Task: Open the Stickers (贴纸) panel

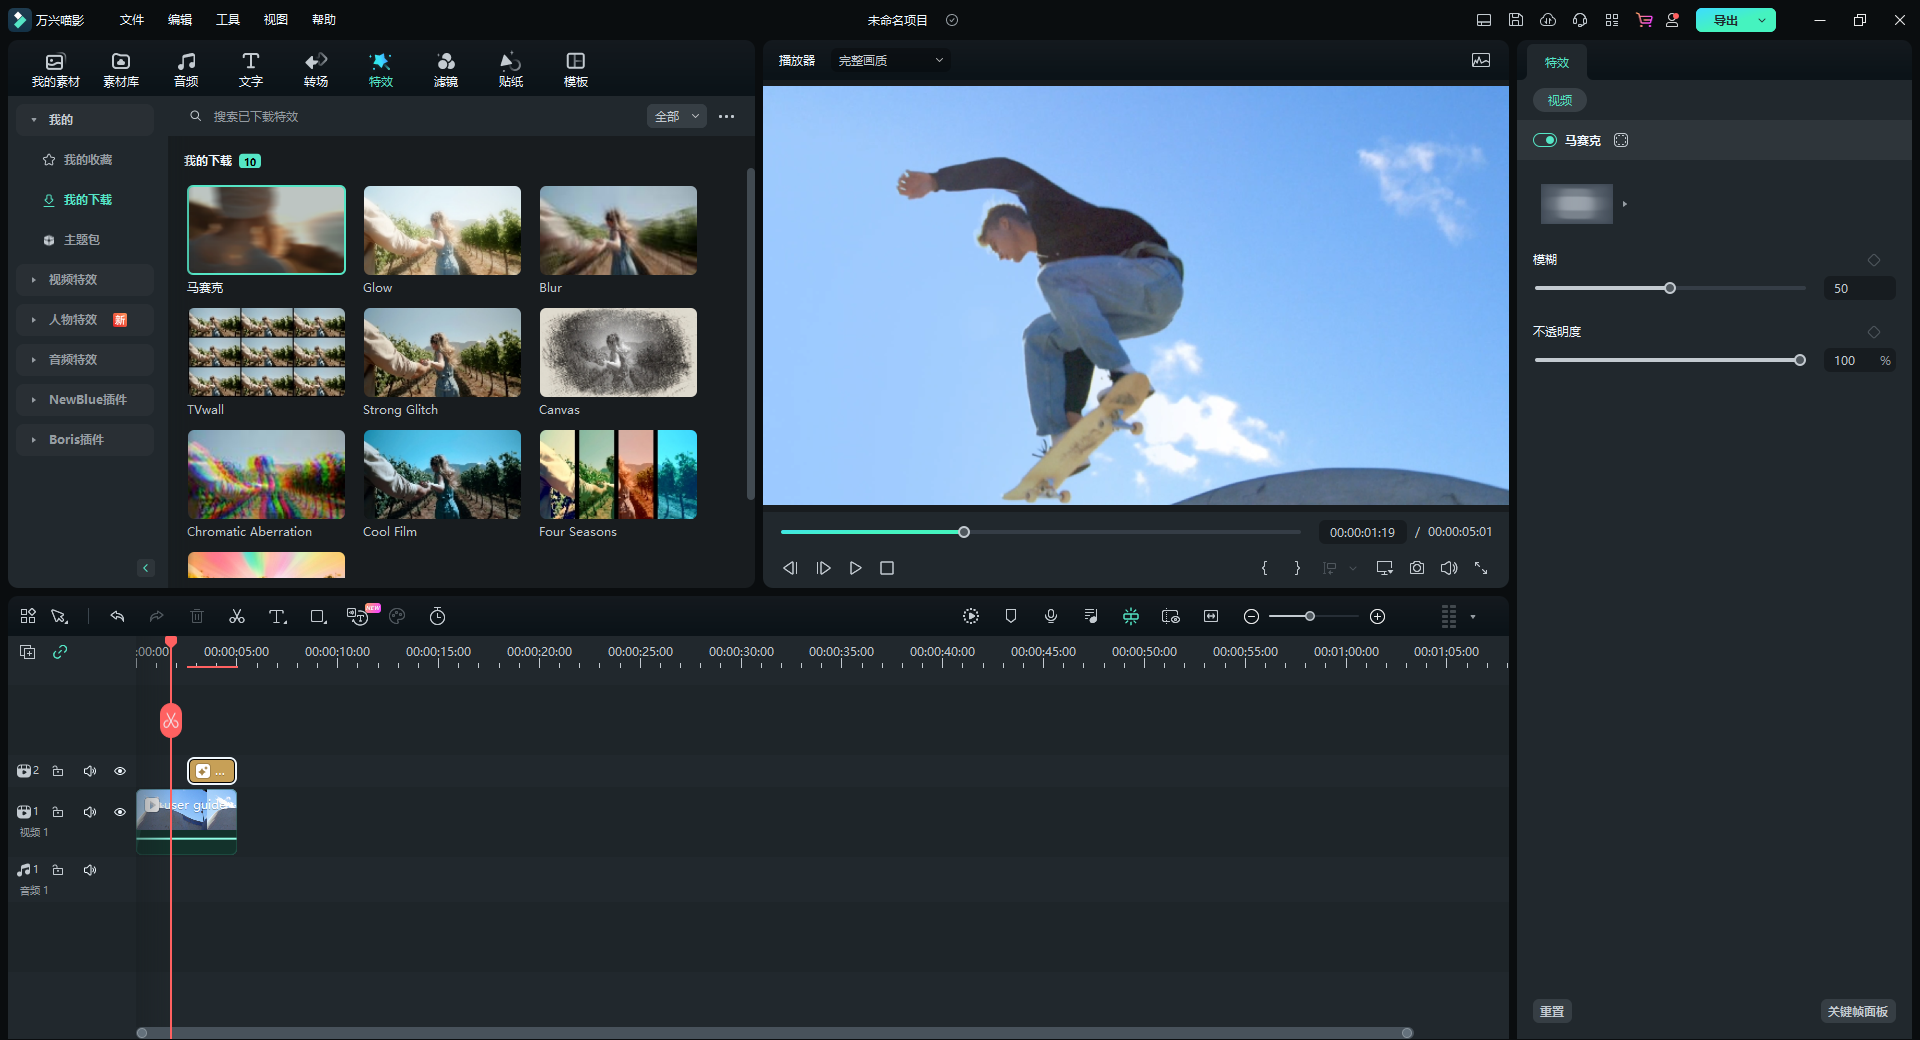Action: coord(510,69)
